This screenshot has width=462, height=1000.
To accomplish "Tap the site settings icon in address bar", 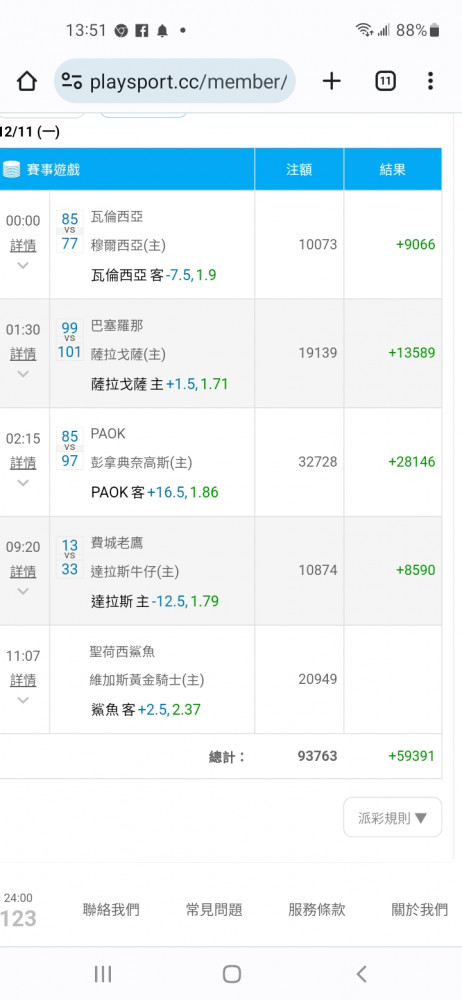I will point(71,81).
